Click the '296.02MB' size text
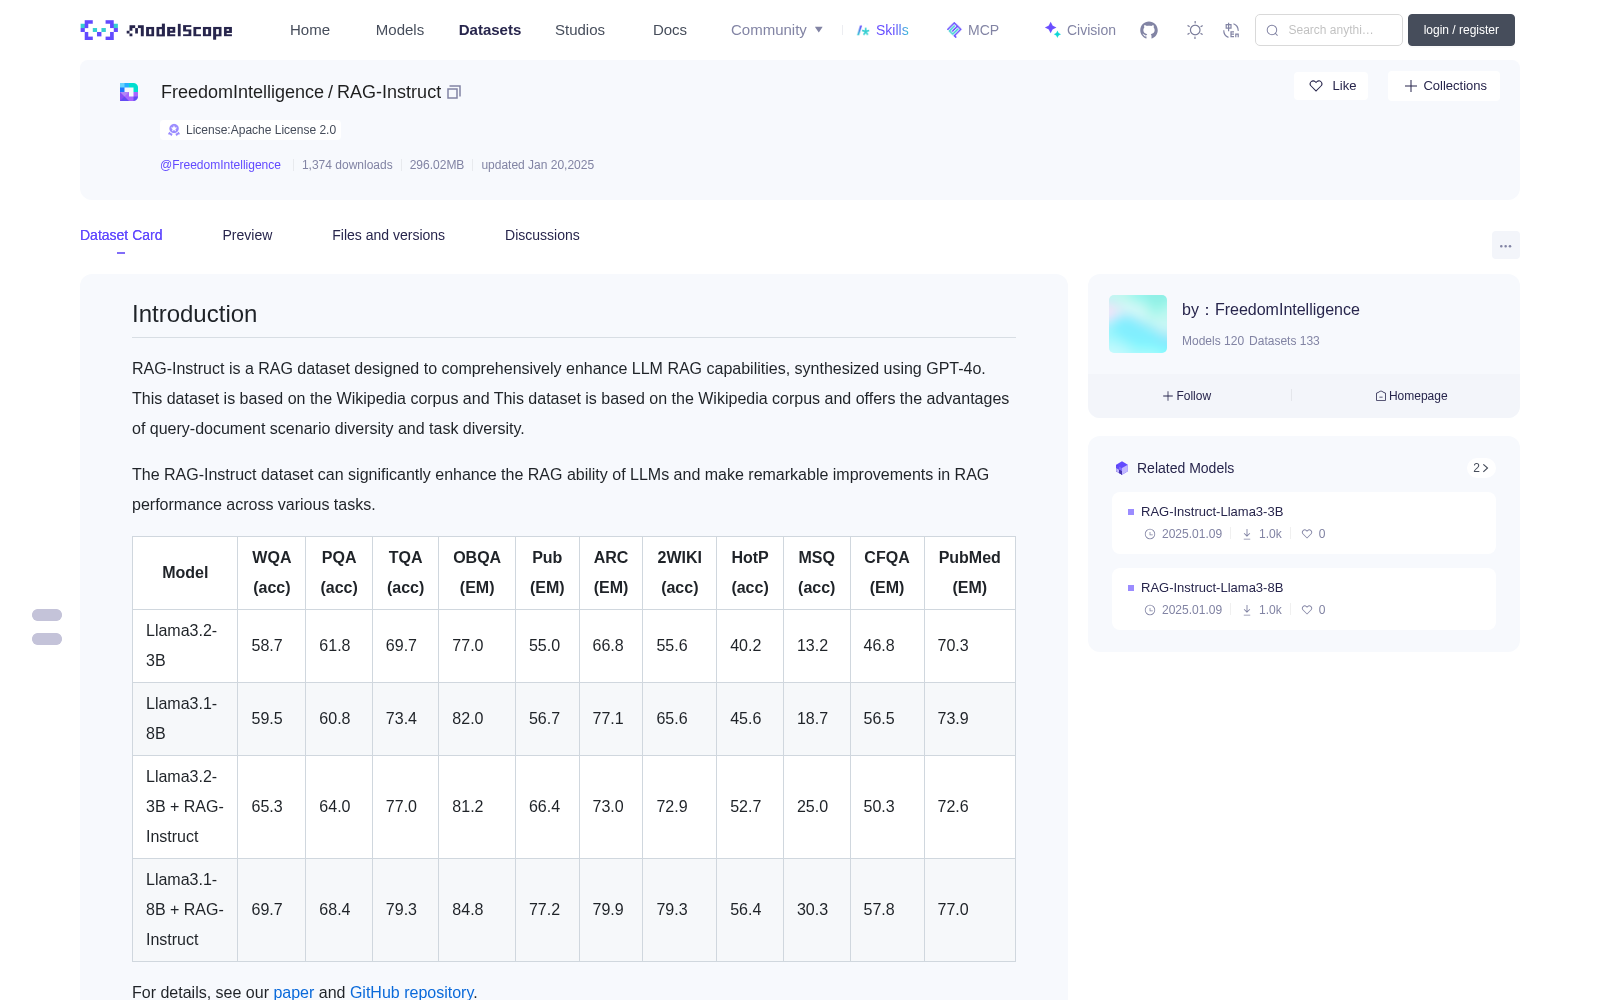The width and height of the screenshot is (1600, 1000). 437,165
